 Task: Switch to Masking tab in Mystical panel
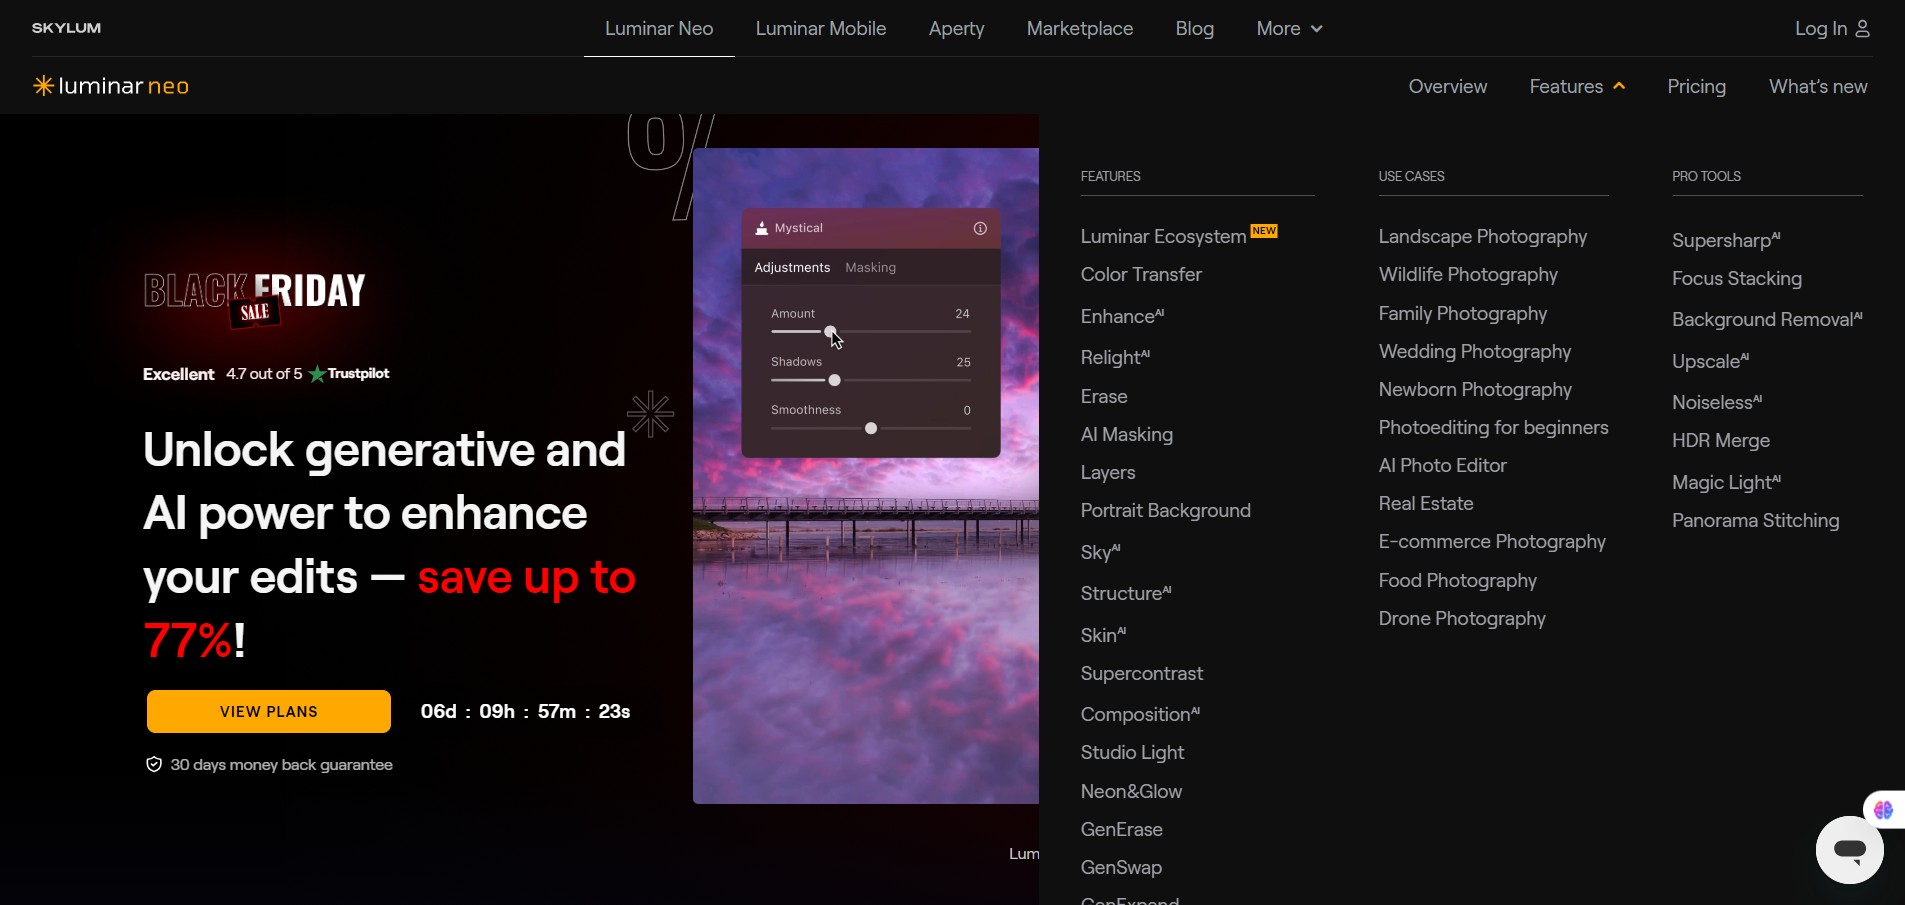click(x=870, y=268)
